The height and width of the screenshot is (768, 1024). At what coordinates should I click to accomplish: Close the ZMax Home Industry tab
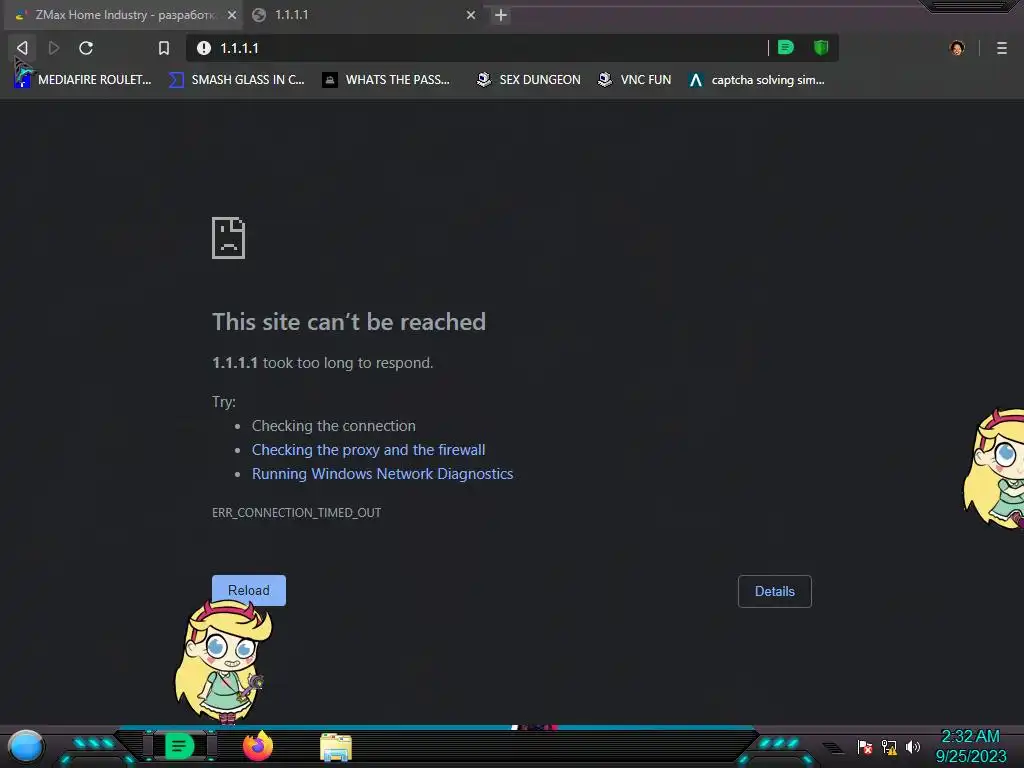[x=232, y=14]
